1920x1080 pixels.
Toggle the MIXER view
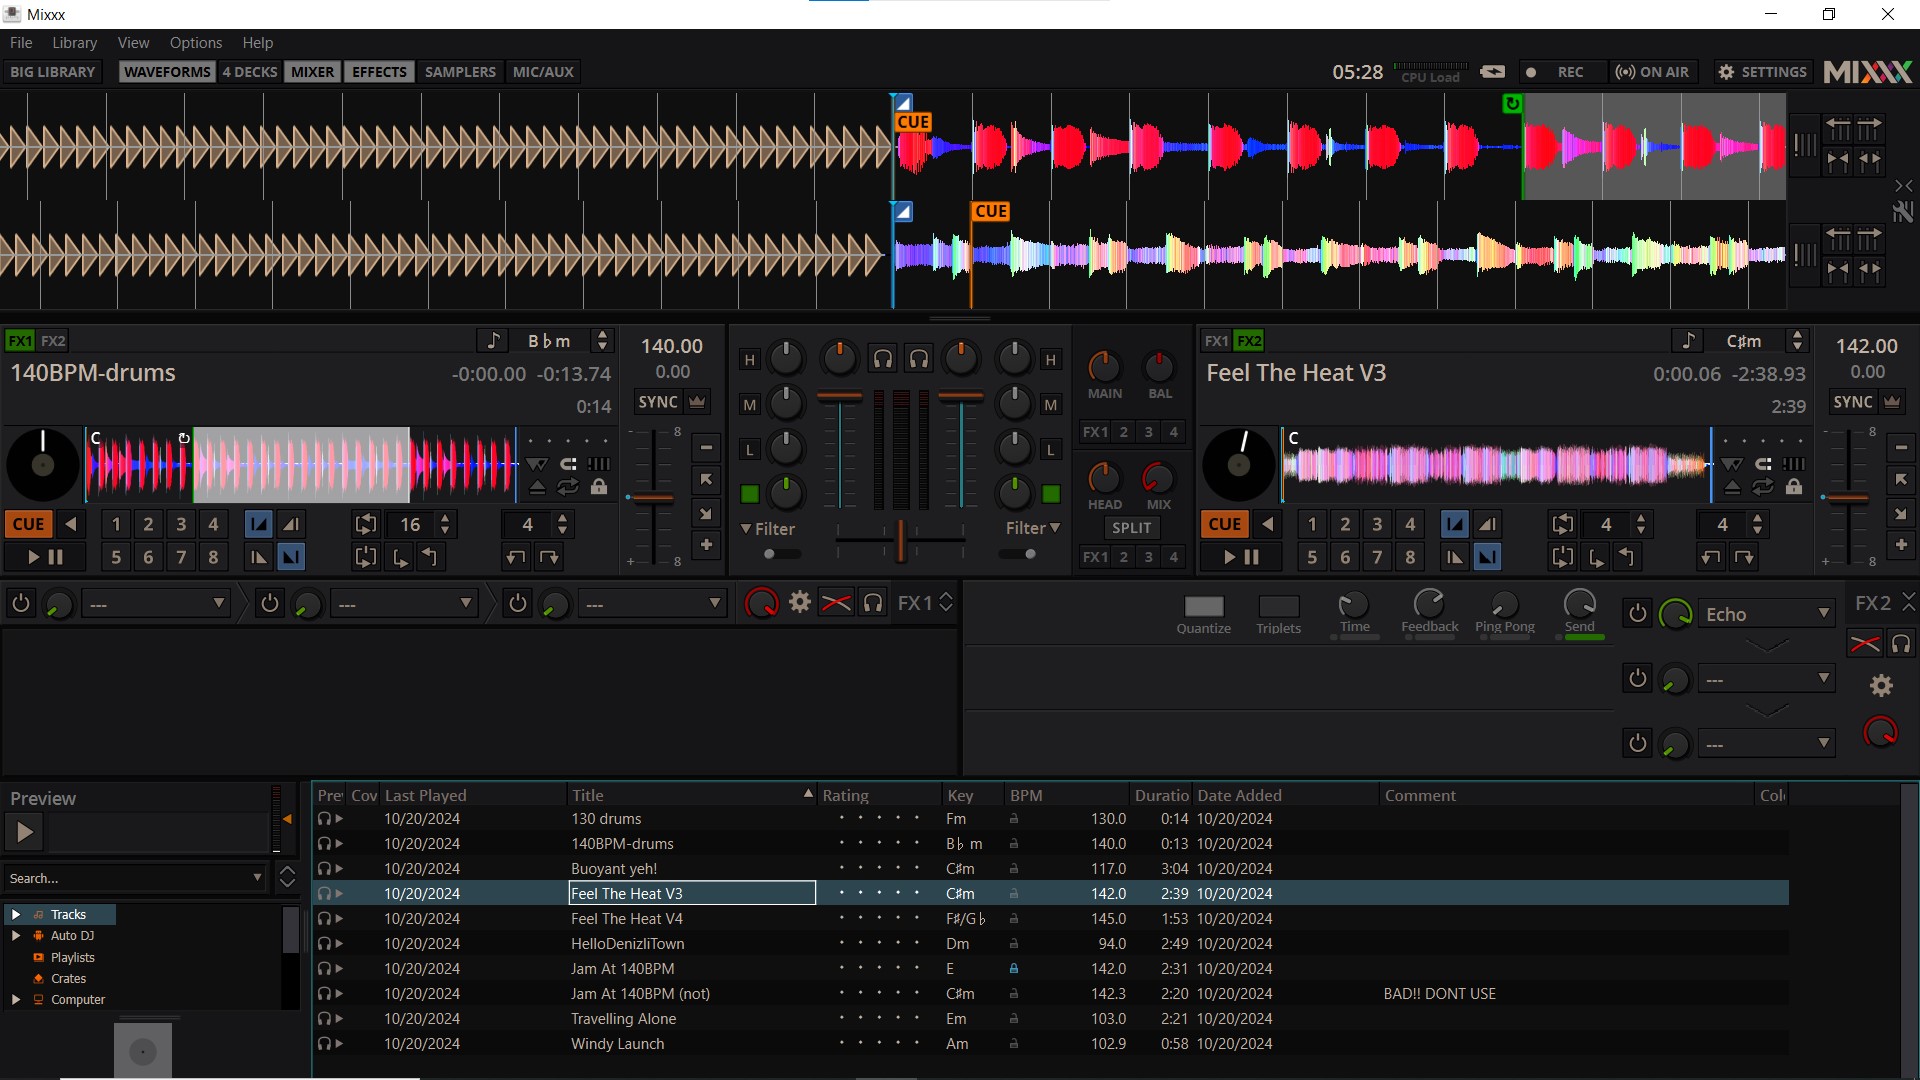tap(312, 72)
